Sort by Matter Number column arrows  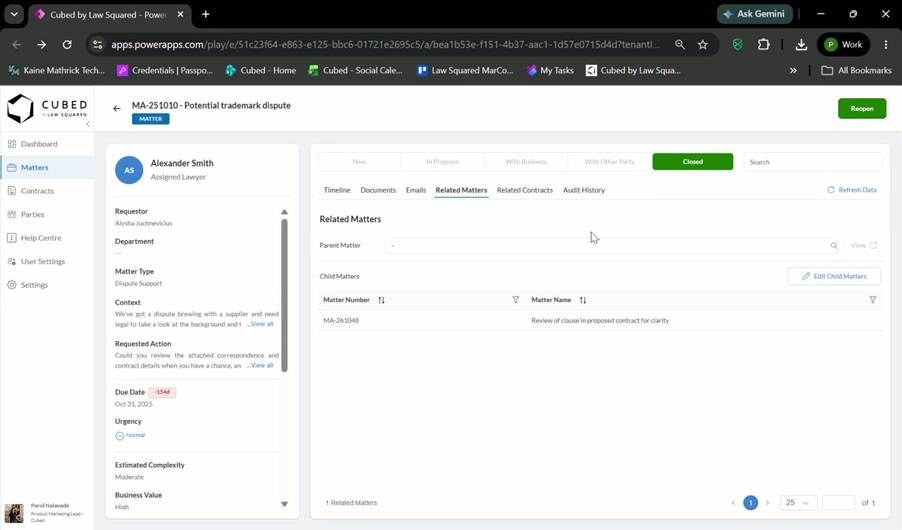point(381,300)
